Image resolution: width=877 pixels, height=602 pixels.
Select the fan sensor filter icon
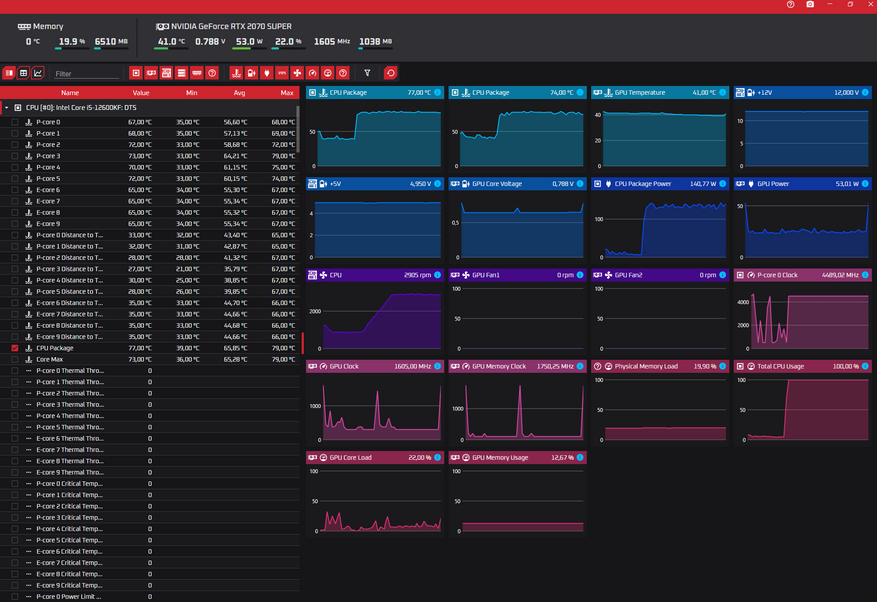297,73
